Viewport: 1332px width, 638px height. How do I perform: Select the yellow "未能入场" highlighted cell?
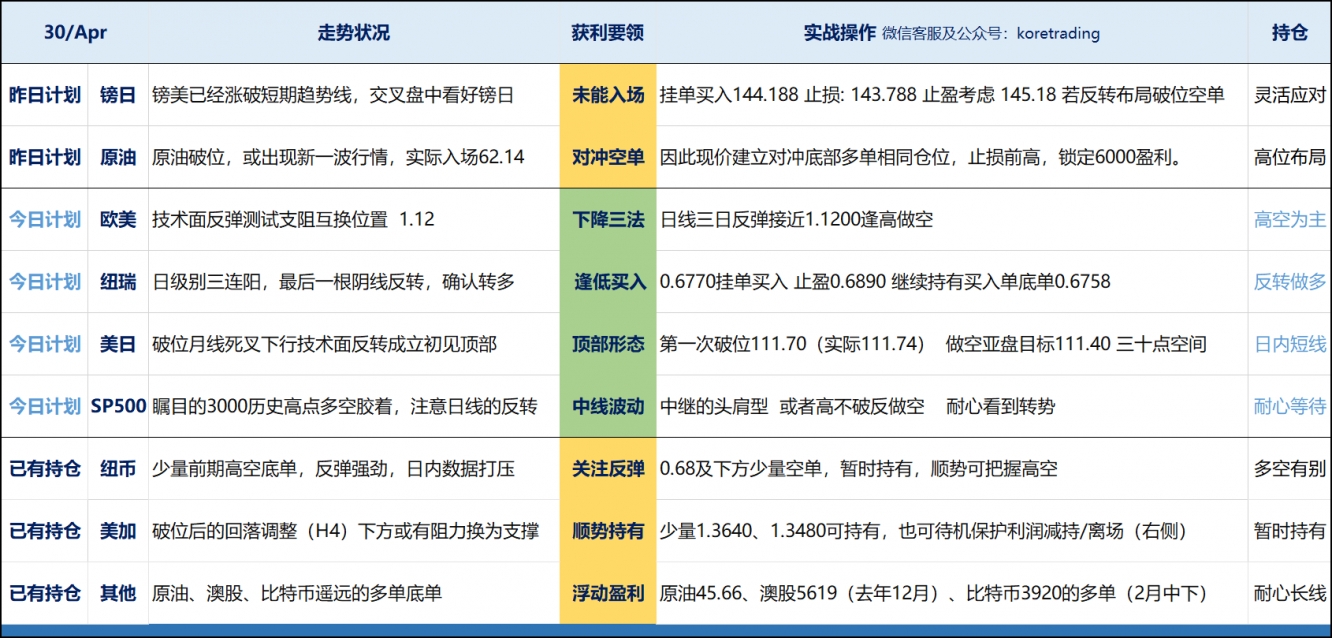(x=608, y=96)
